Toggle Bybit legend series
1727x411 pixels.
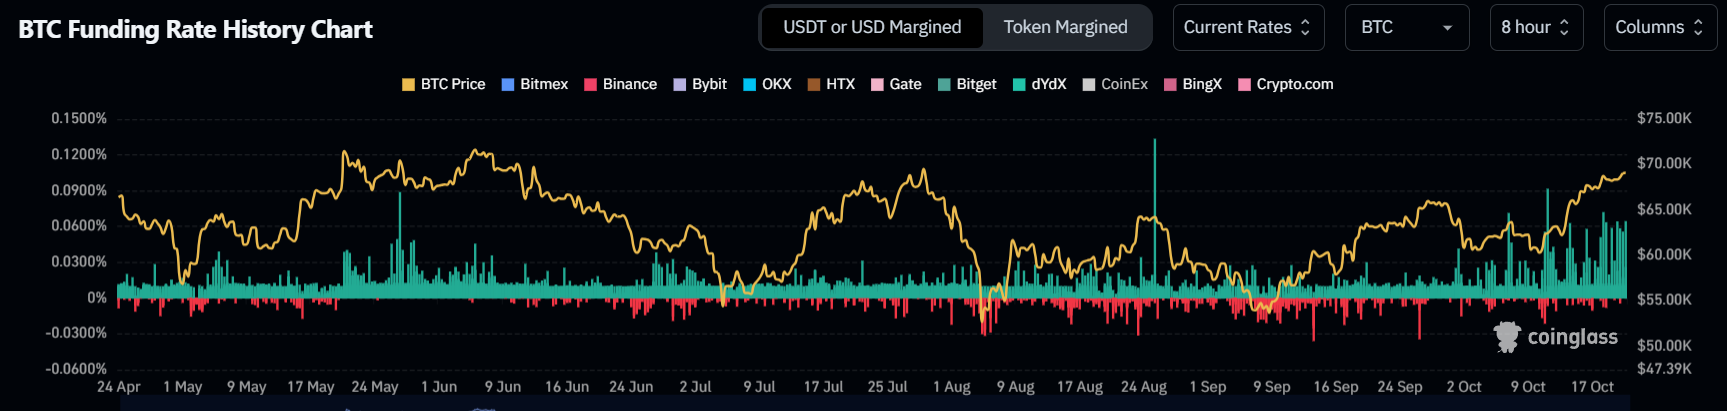click(x=700, y=84)
